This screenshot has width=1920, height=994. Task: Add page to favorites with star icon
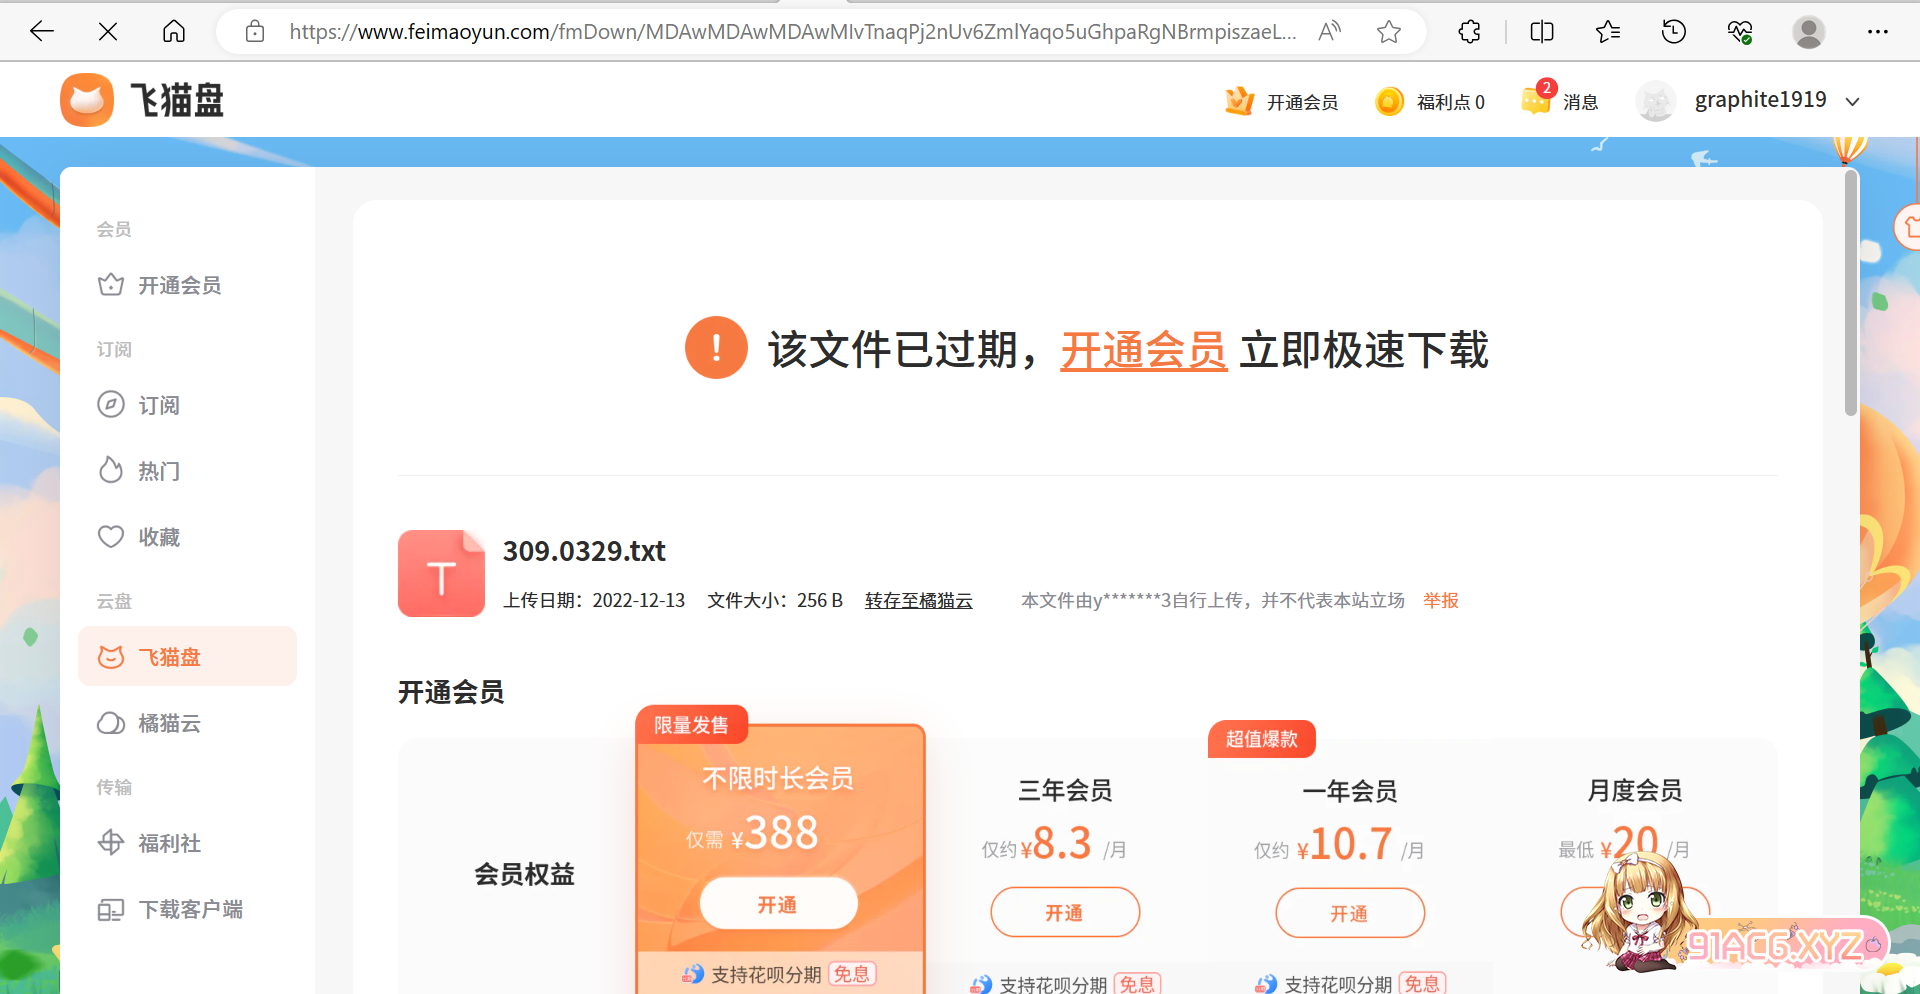tap(1388, 32)
